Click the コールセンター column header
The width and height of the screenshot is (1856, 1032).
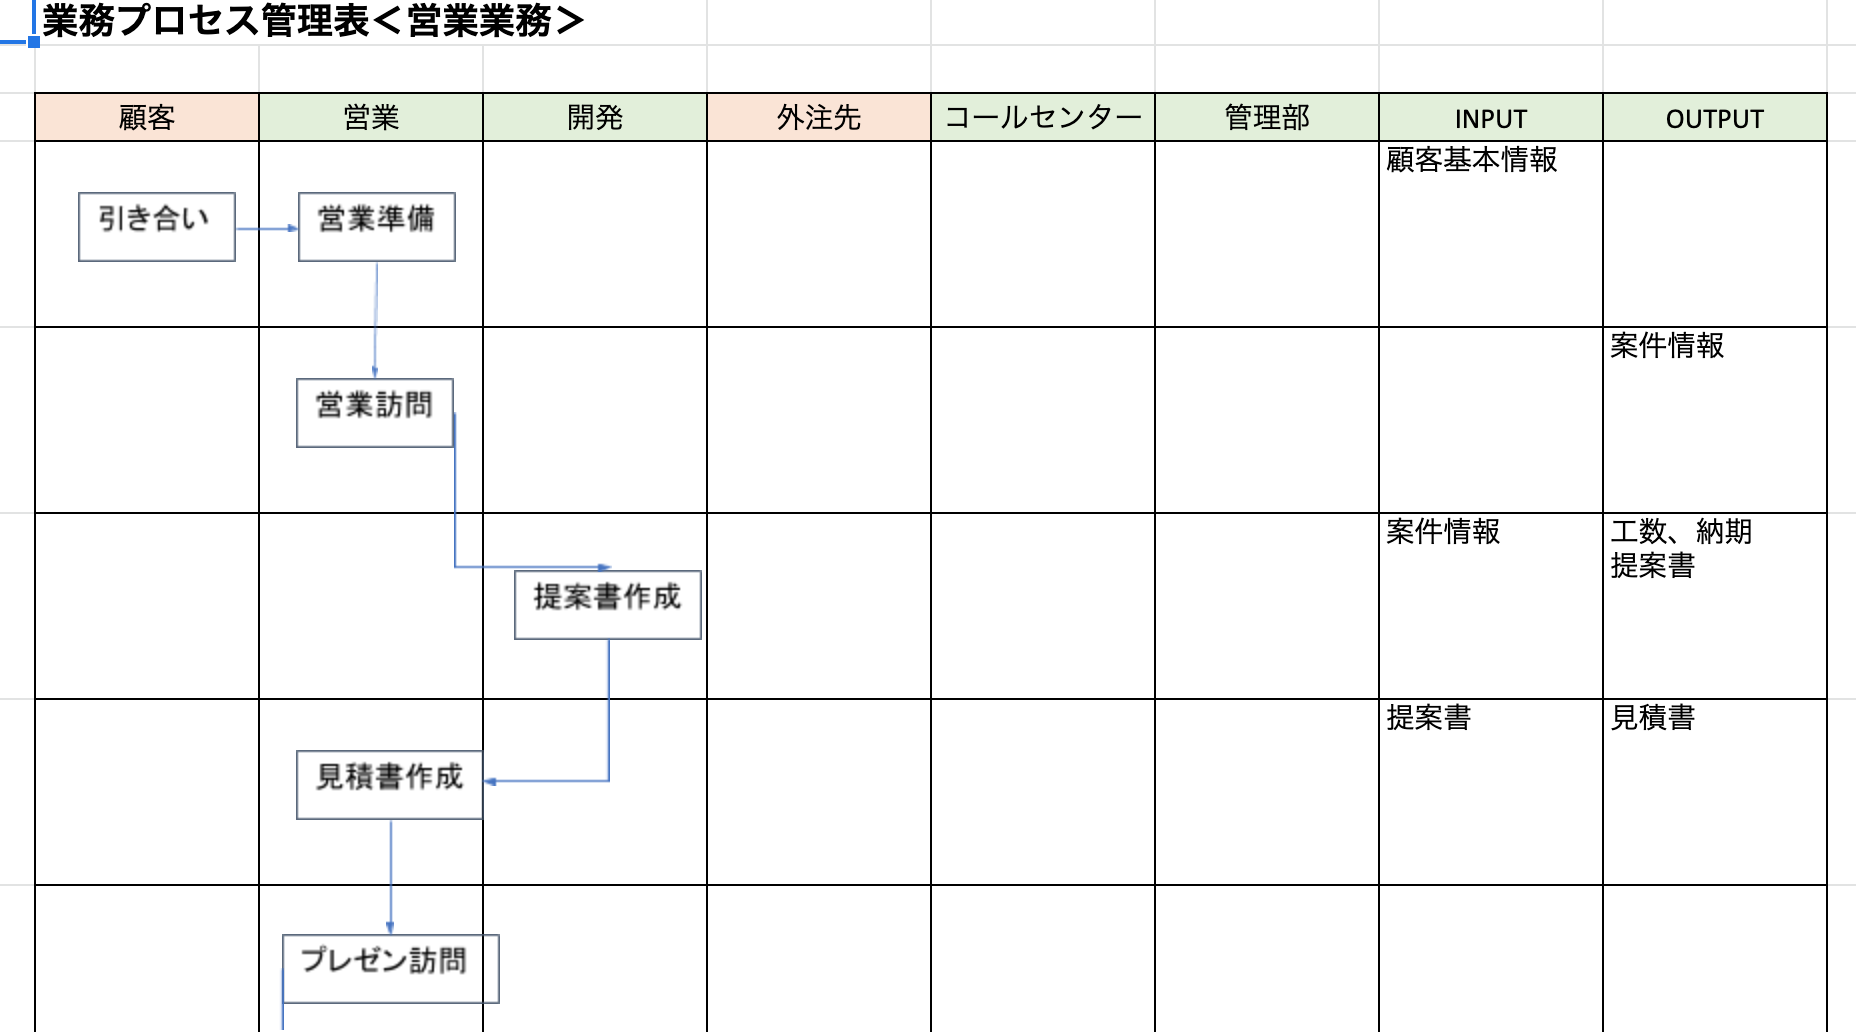click(x=1043, y=118)
